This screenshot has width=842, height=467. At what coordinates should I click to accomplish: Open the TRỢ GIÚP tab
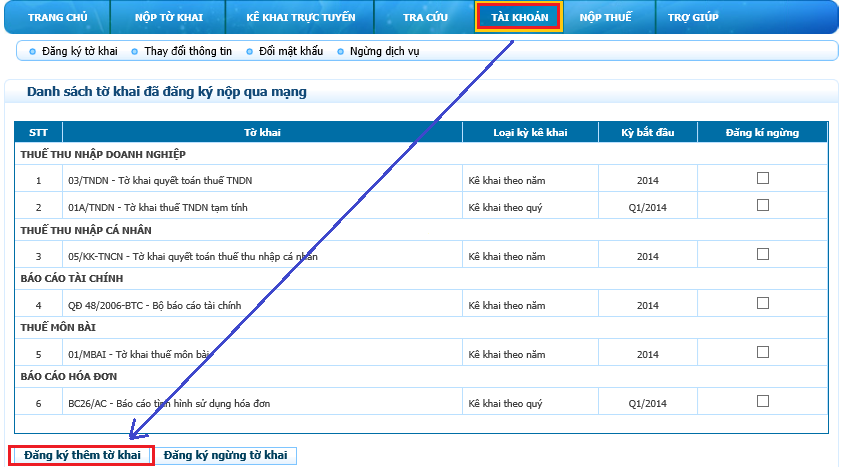coord(693,17)
